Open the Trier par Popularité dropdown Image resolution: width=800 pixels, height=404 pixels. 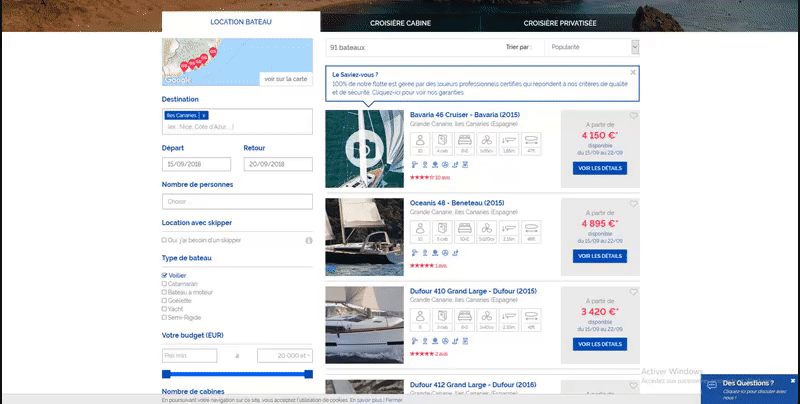592,47
